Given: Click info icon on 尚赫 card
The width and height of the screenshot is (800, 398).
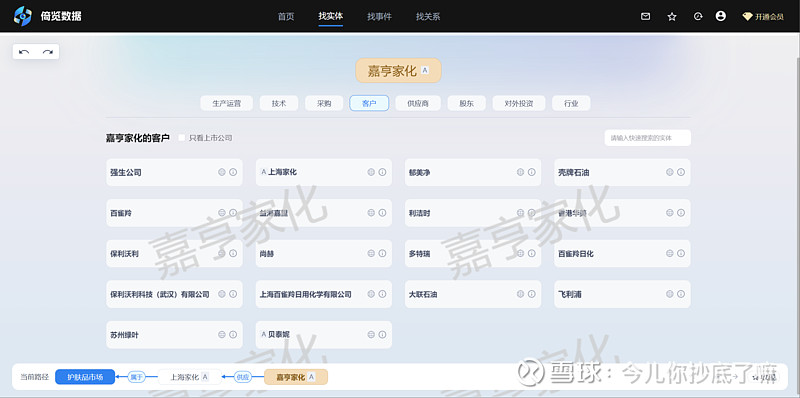Looking at the screenshot, I should tap(382, 254).
